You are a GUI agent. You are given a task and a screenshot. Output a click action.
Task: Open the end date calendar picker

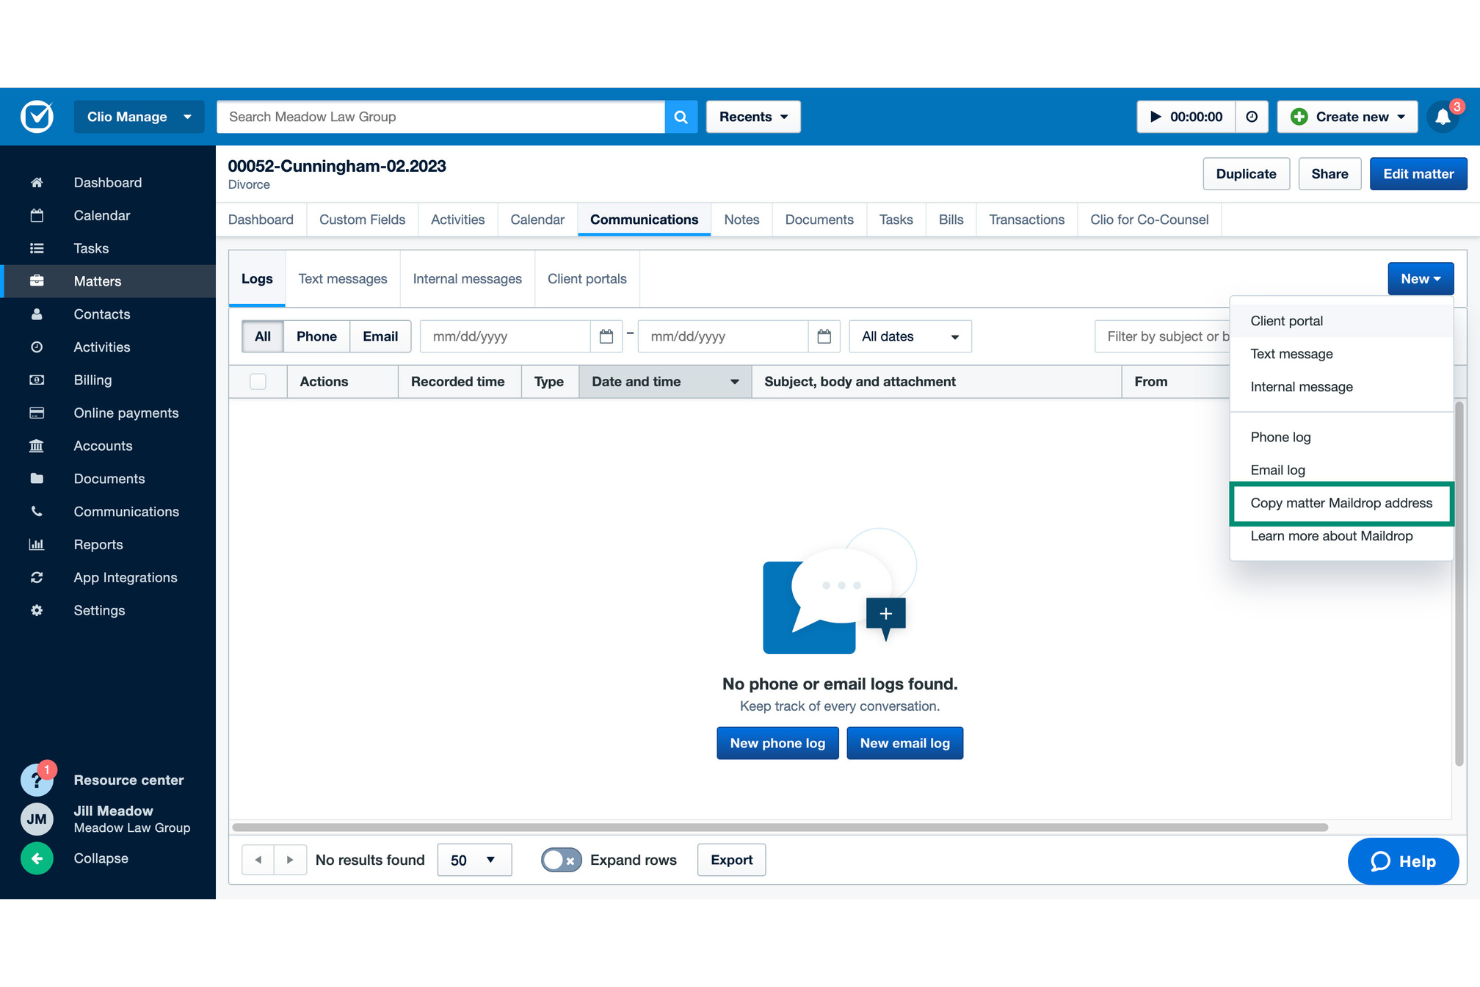(x=824, y=337)
